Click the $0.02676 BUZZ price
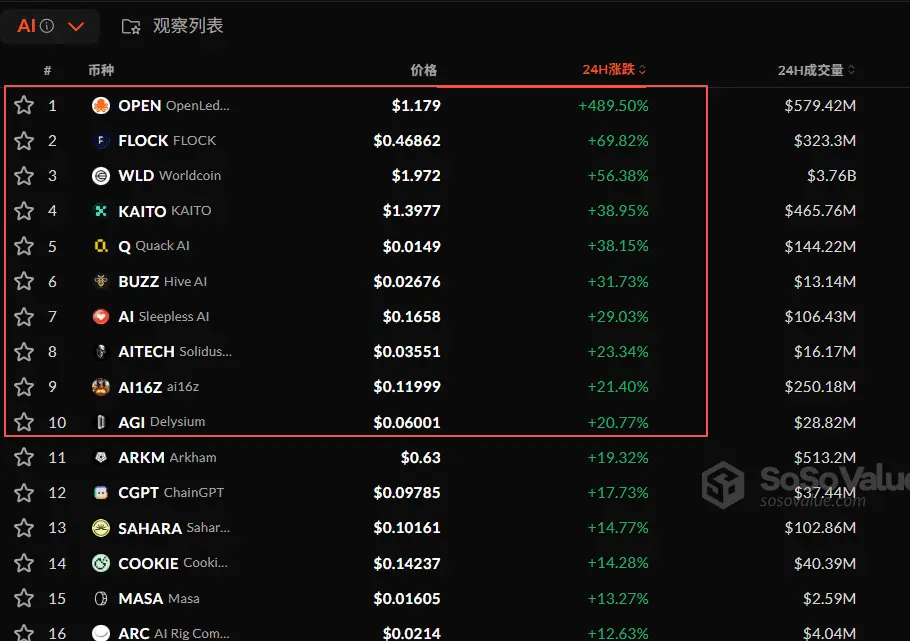910x641 pixels. tap(407, 282)
